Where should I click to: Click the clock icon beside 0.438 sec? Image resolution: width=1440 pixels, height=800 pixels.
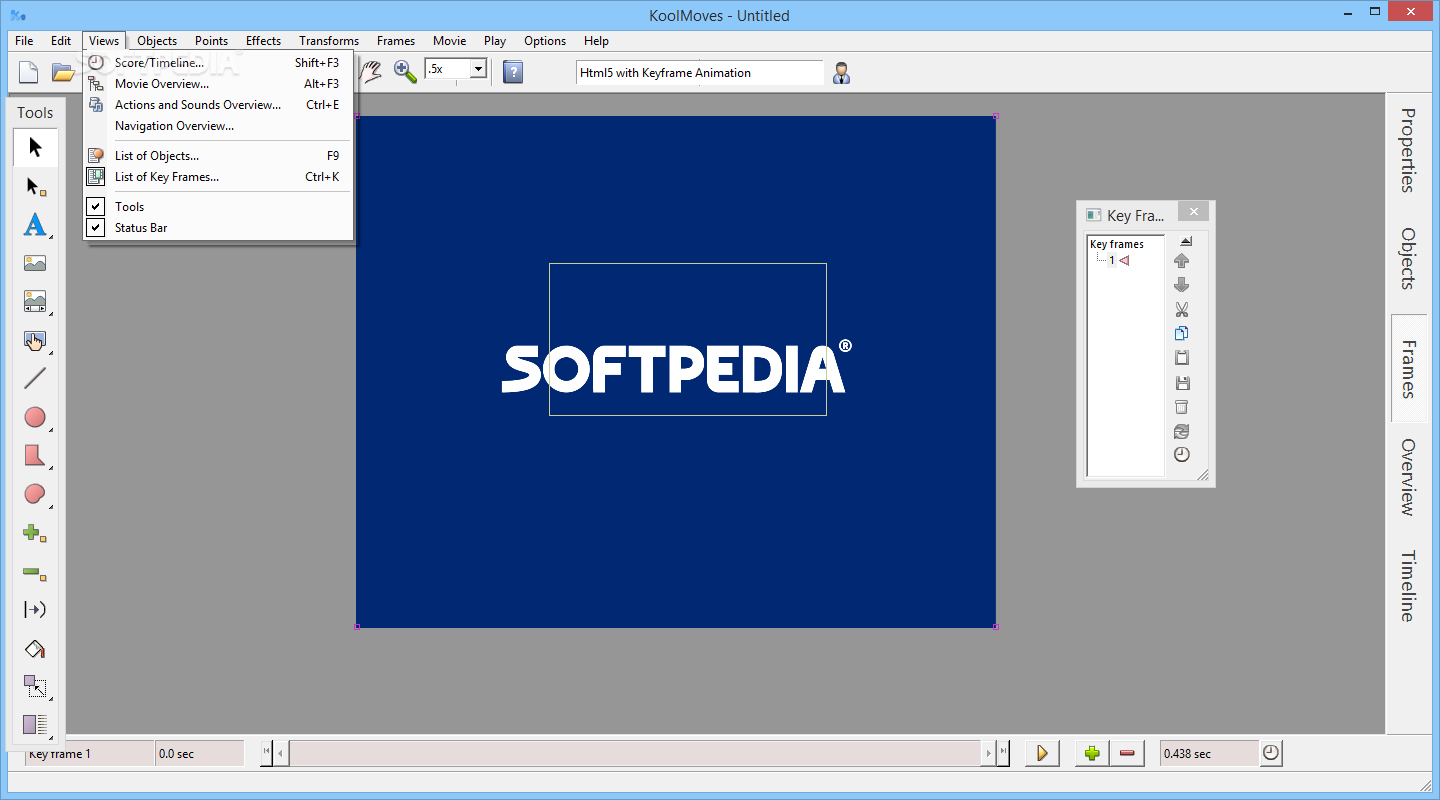1271,753
